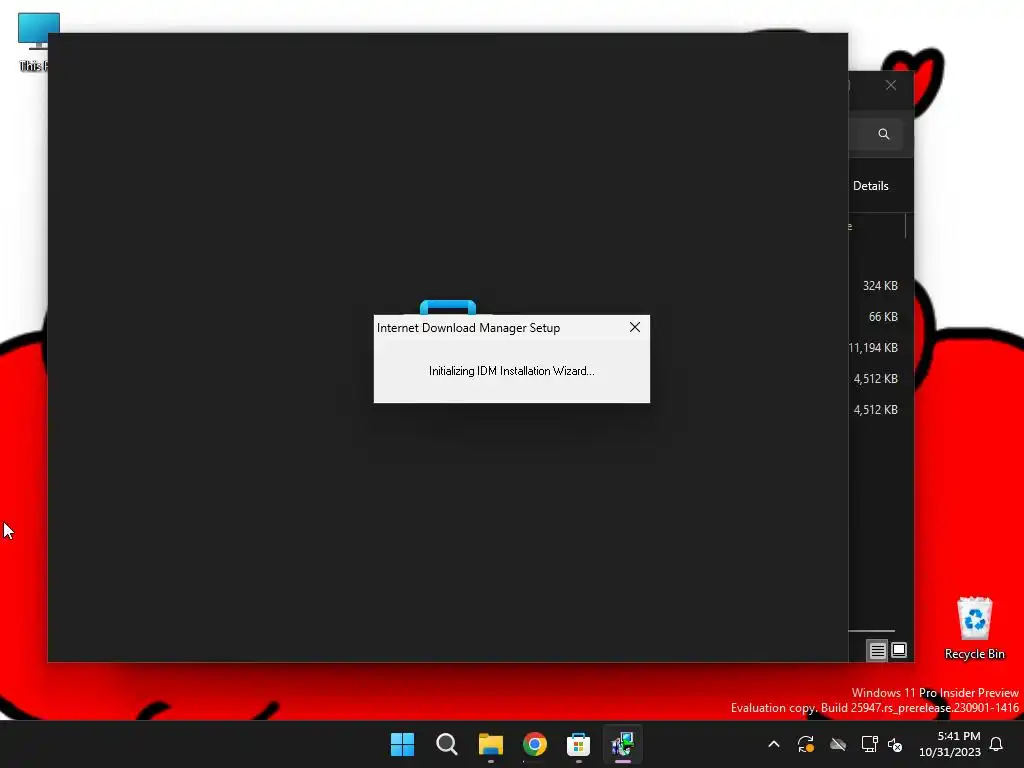Open Microsoft Store from taskbar
Viewport: 1024px width, 768px height.
[x=579, y=744]
